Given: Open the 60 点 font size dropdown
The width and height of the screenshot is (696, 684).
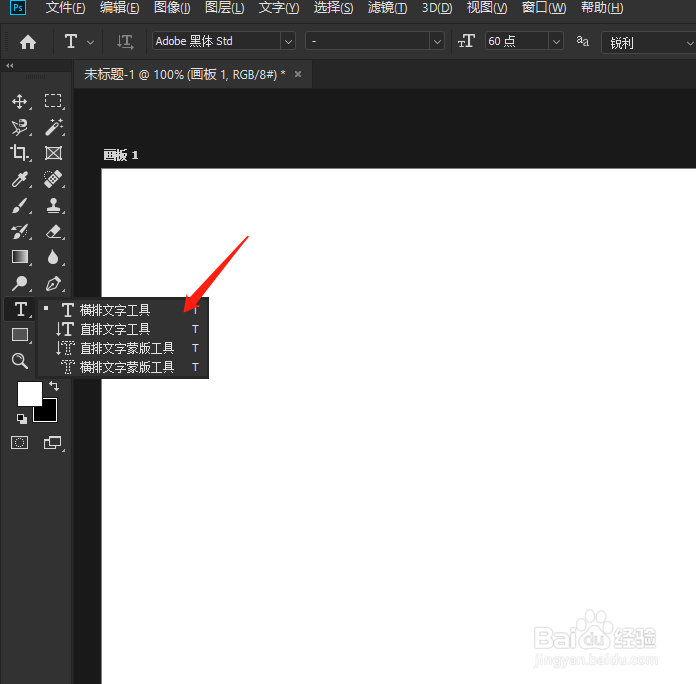Looking at the screenshot, I should (556, 42).
